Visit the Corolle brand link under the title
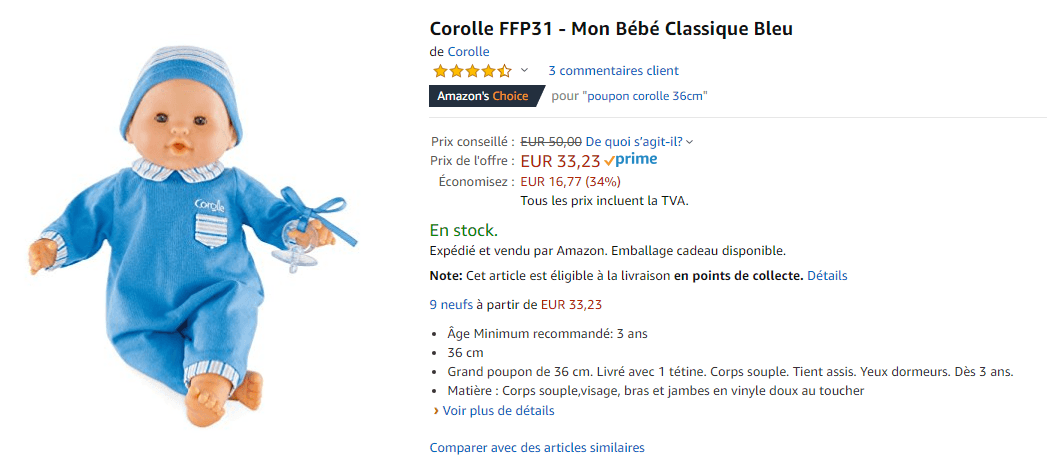The height and width of the screenshot is (459, 1047). (x=468, y=52)
